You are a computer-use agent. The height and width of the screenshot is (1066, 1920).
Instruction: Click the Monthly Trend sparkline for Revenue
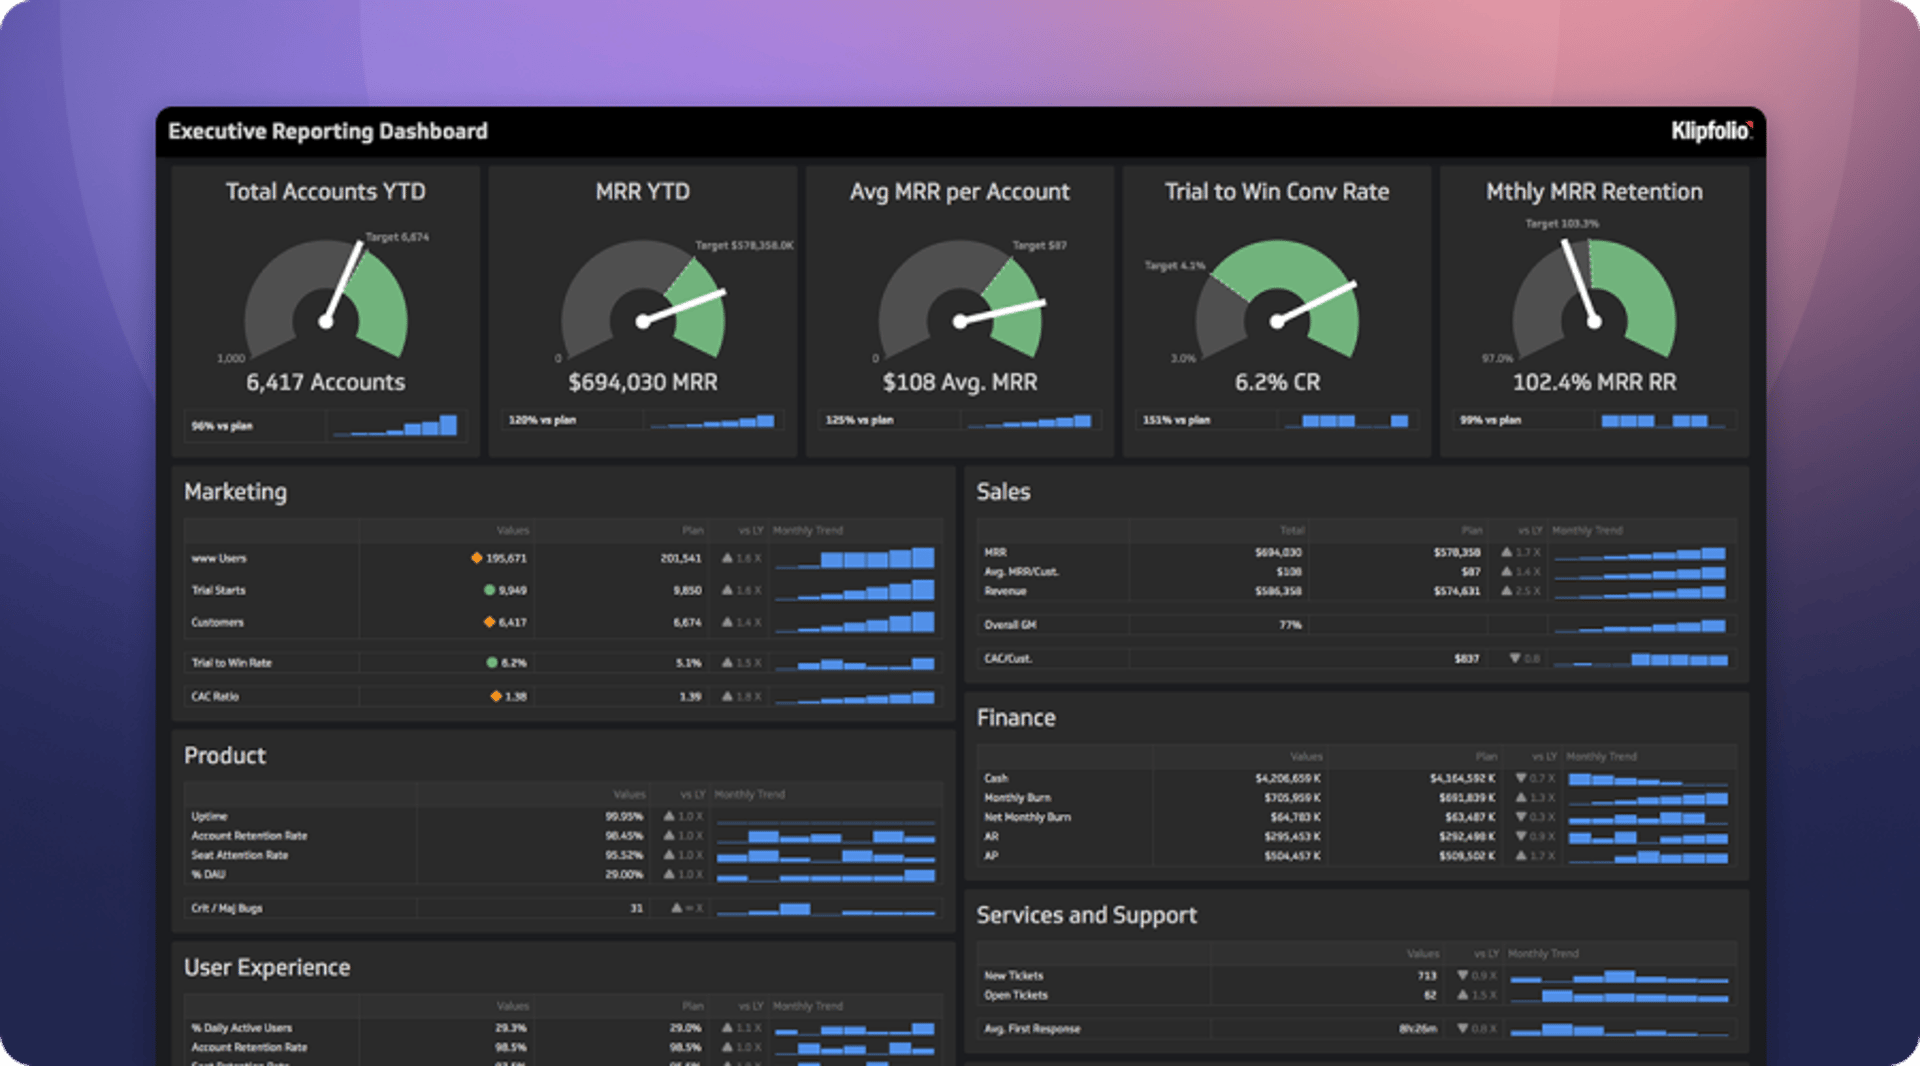tap(1642, 591)
